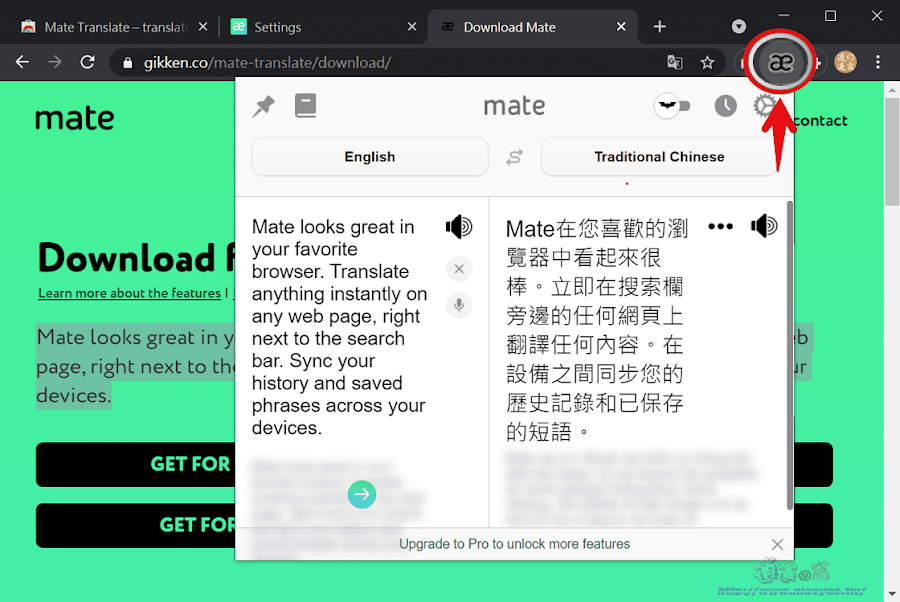Open Mate settings gear icon

765,106
